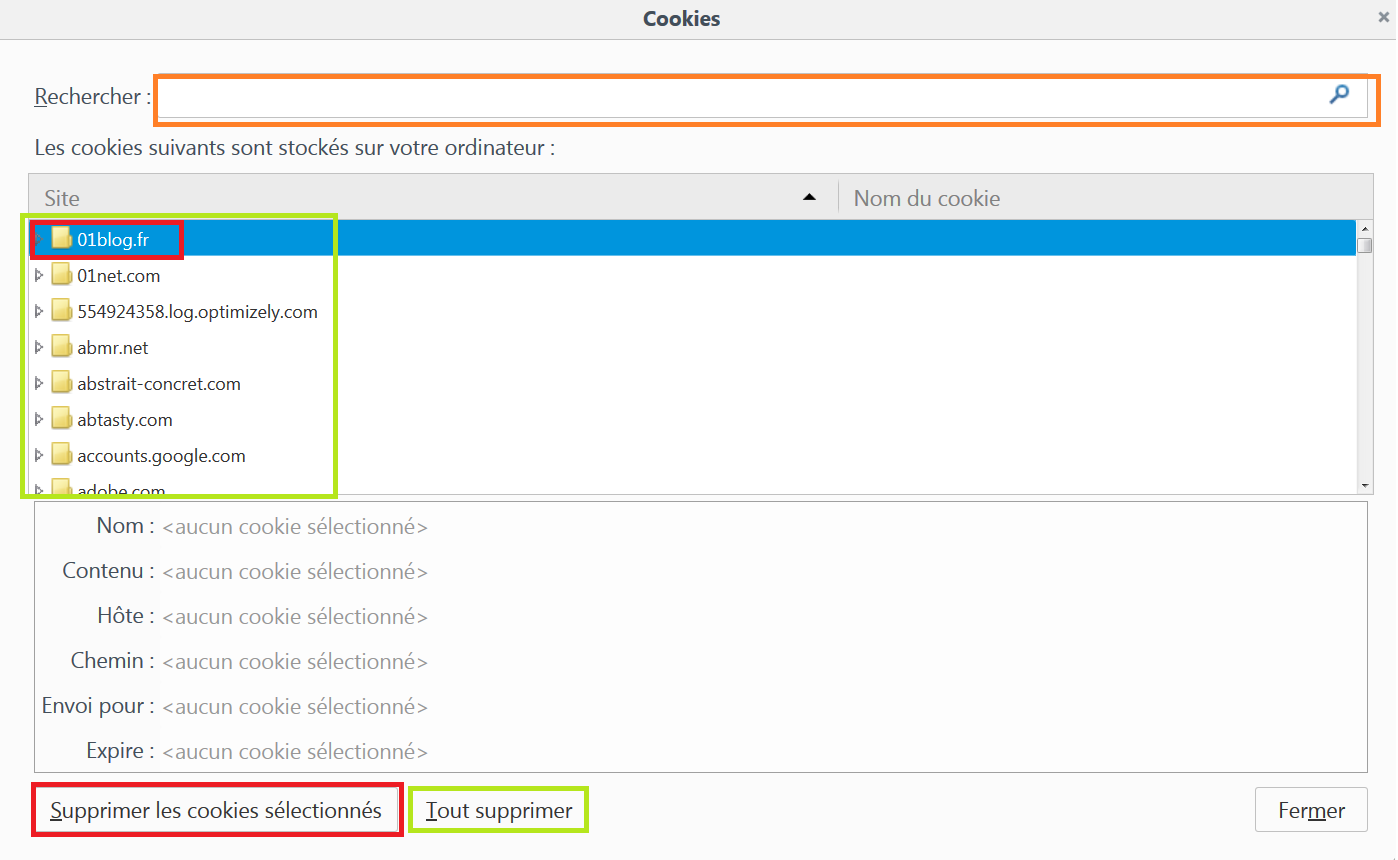Viewport: 1398px width, 860px height.
Task: Expand the accounts.google.com node
Action: tap(39, 455)
